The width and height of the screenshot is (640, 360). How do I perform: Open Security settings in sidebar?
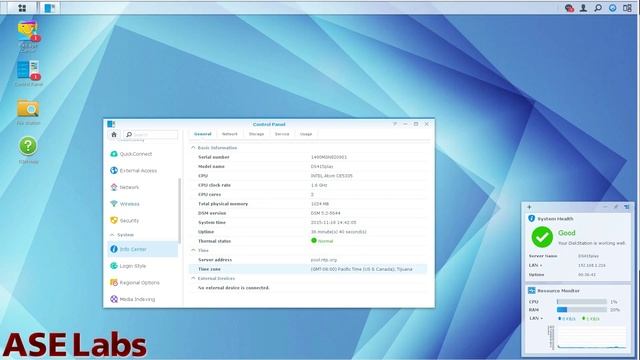(x=142, y=220)
